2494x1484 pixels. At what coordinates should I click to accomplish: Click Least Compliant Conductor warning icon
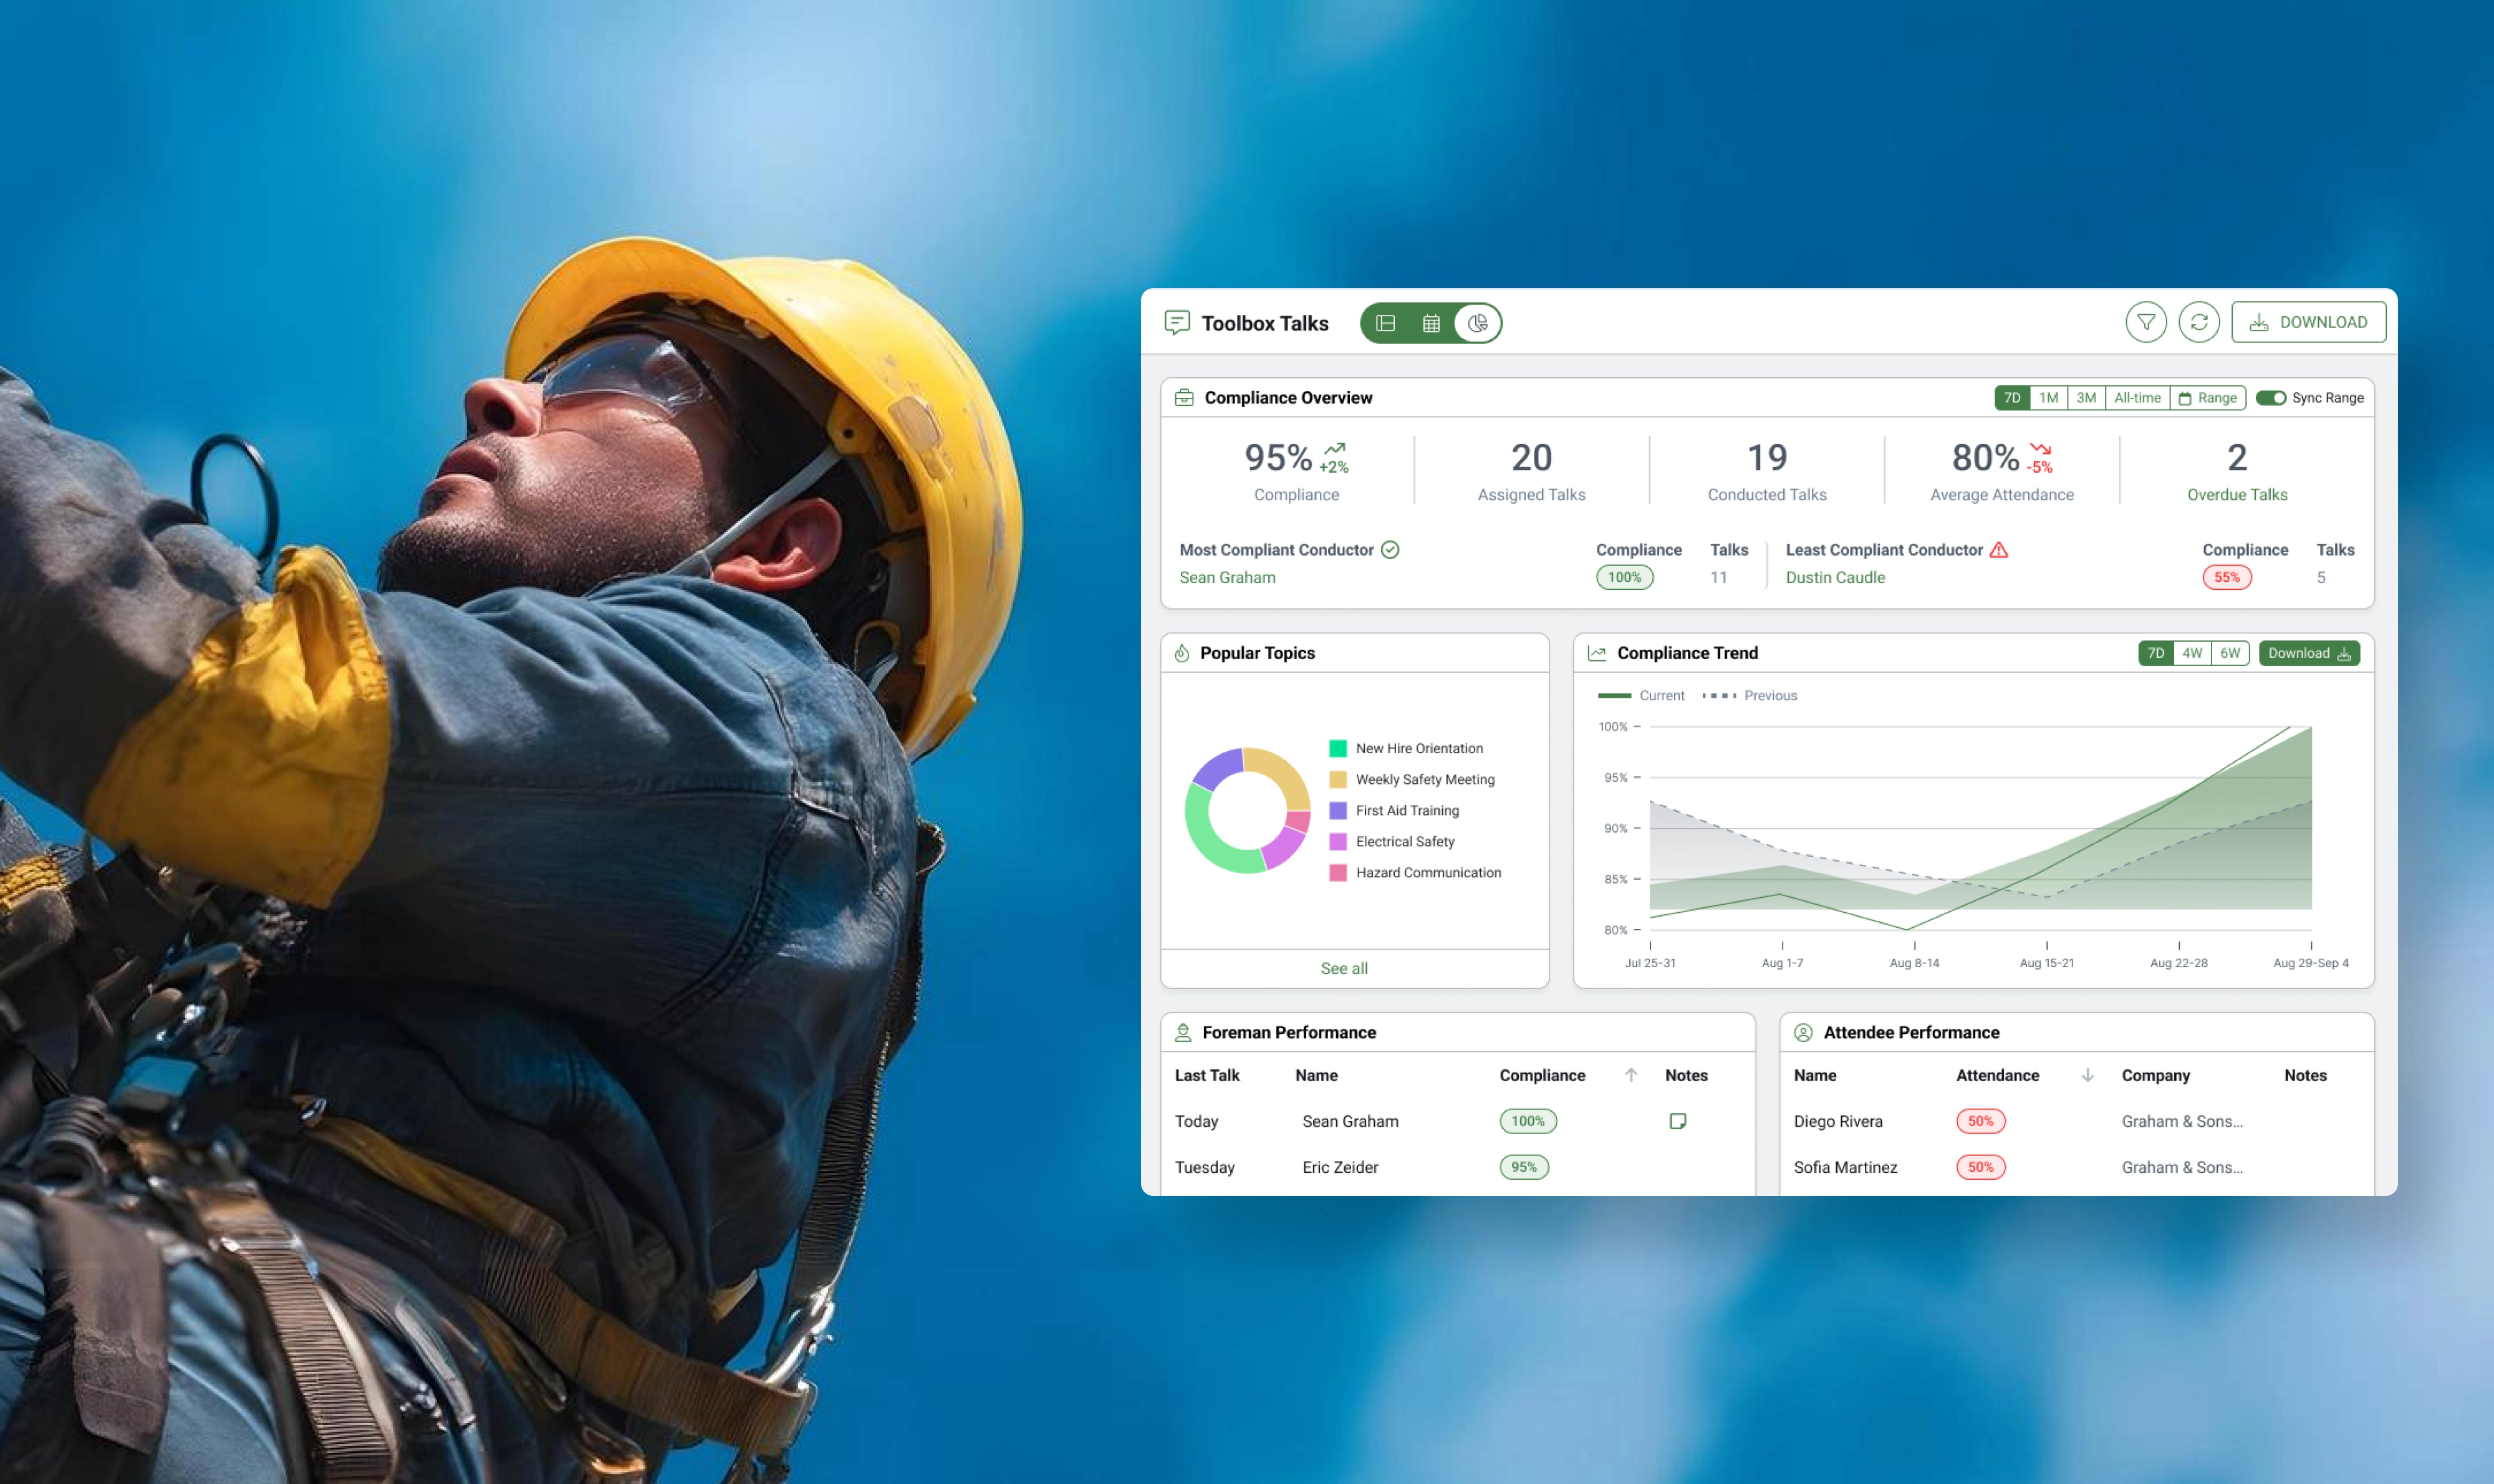click(x=1998, y=550)
